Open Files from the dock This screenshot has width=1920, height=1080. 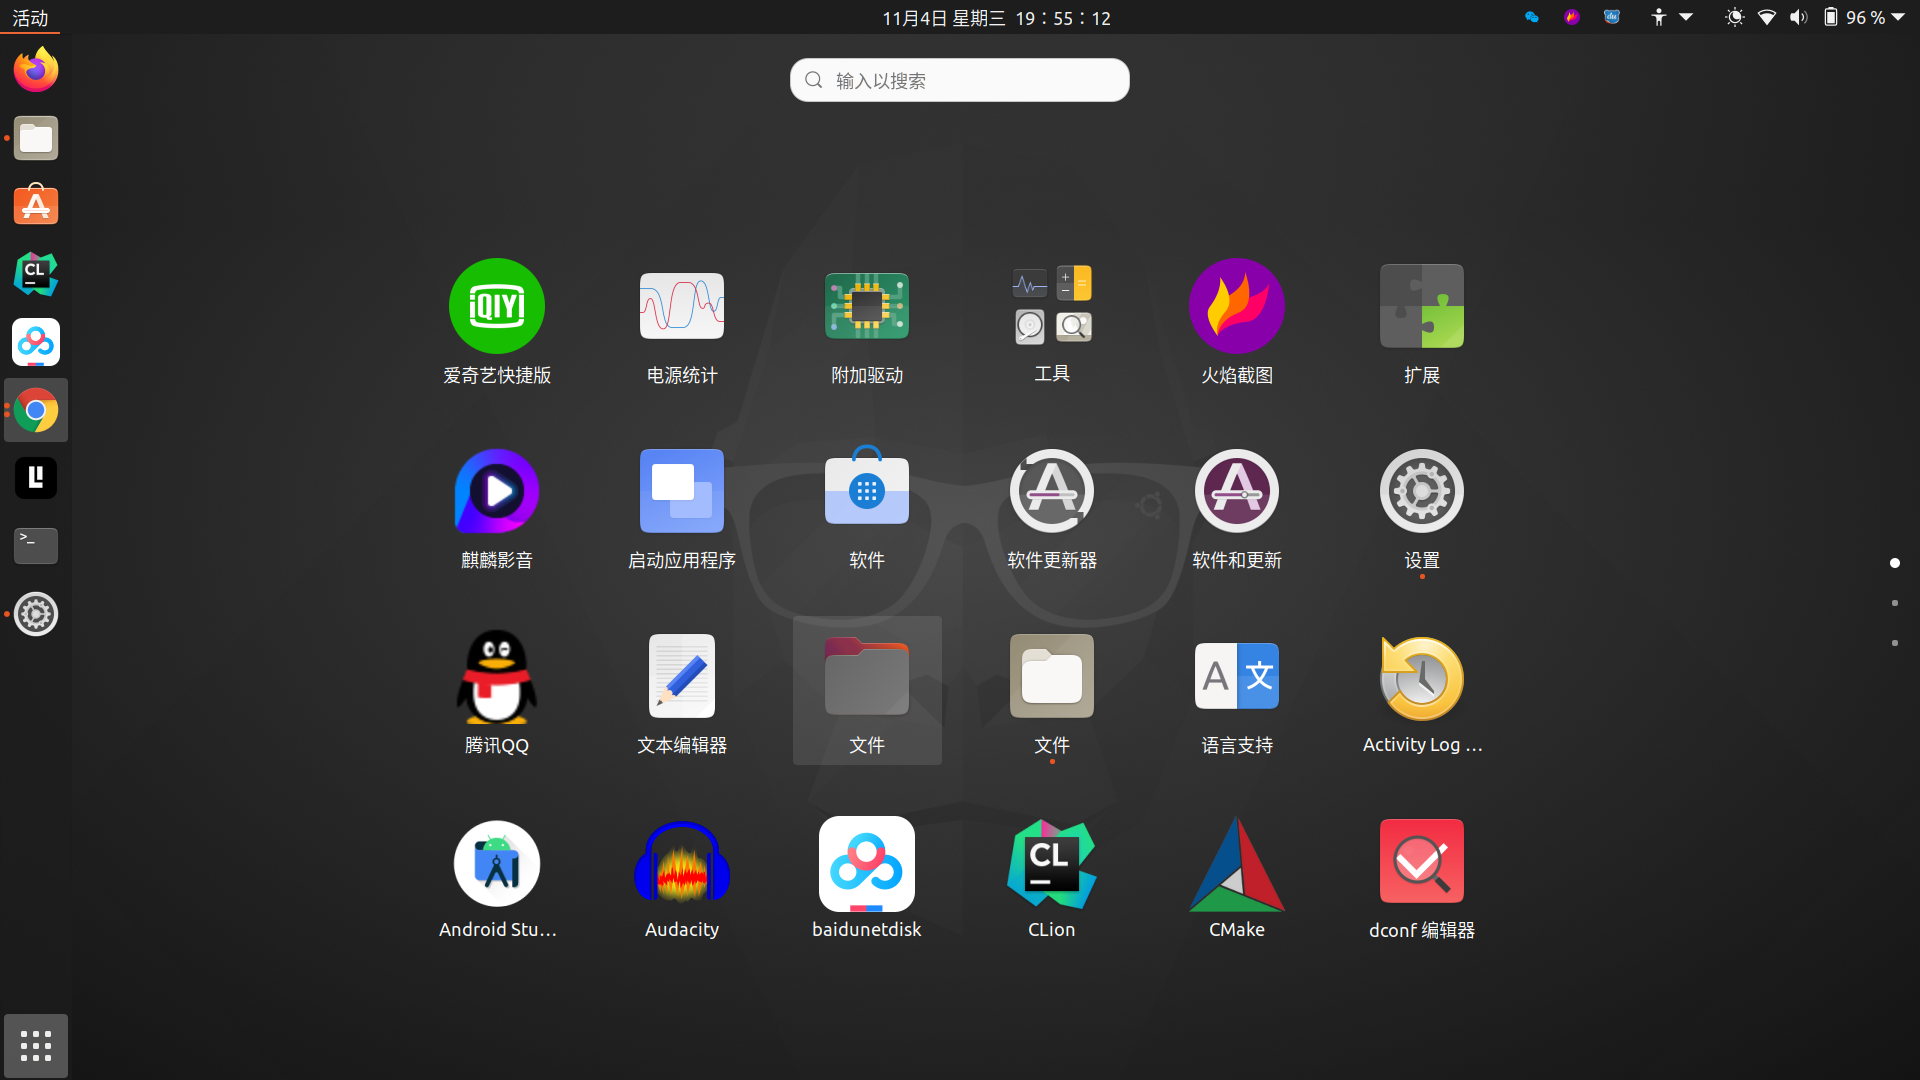click(x=36, y=138)
